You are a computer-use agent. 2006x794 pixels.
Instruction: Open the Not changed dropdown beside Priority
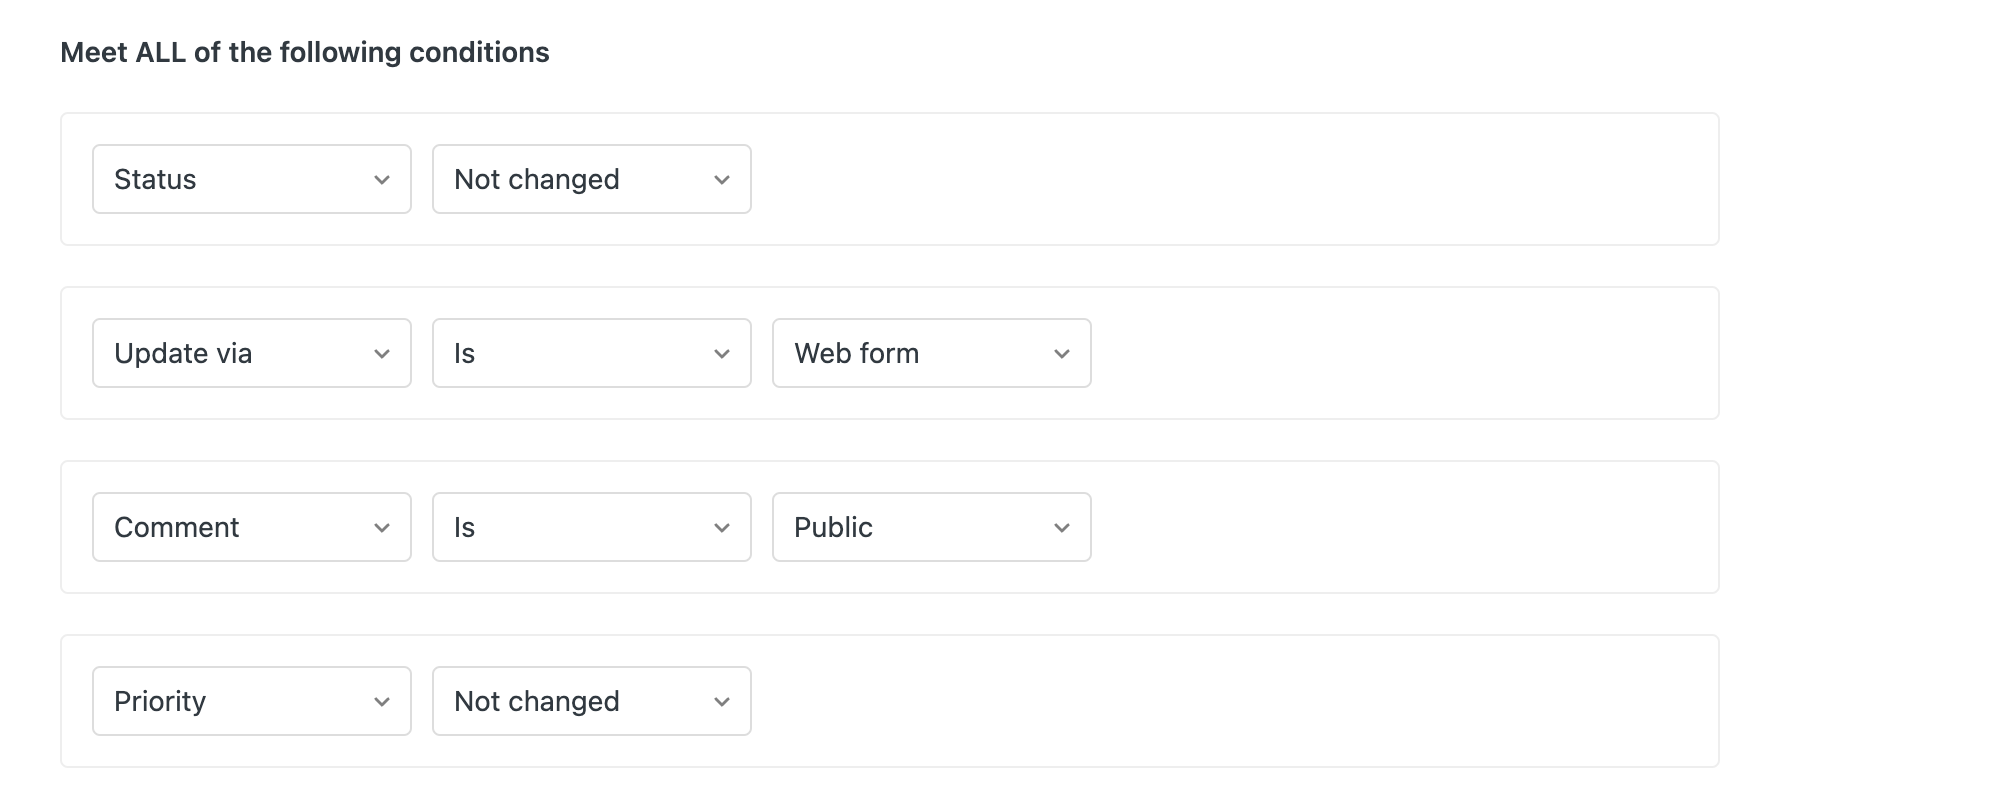tap(591, 701)
